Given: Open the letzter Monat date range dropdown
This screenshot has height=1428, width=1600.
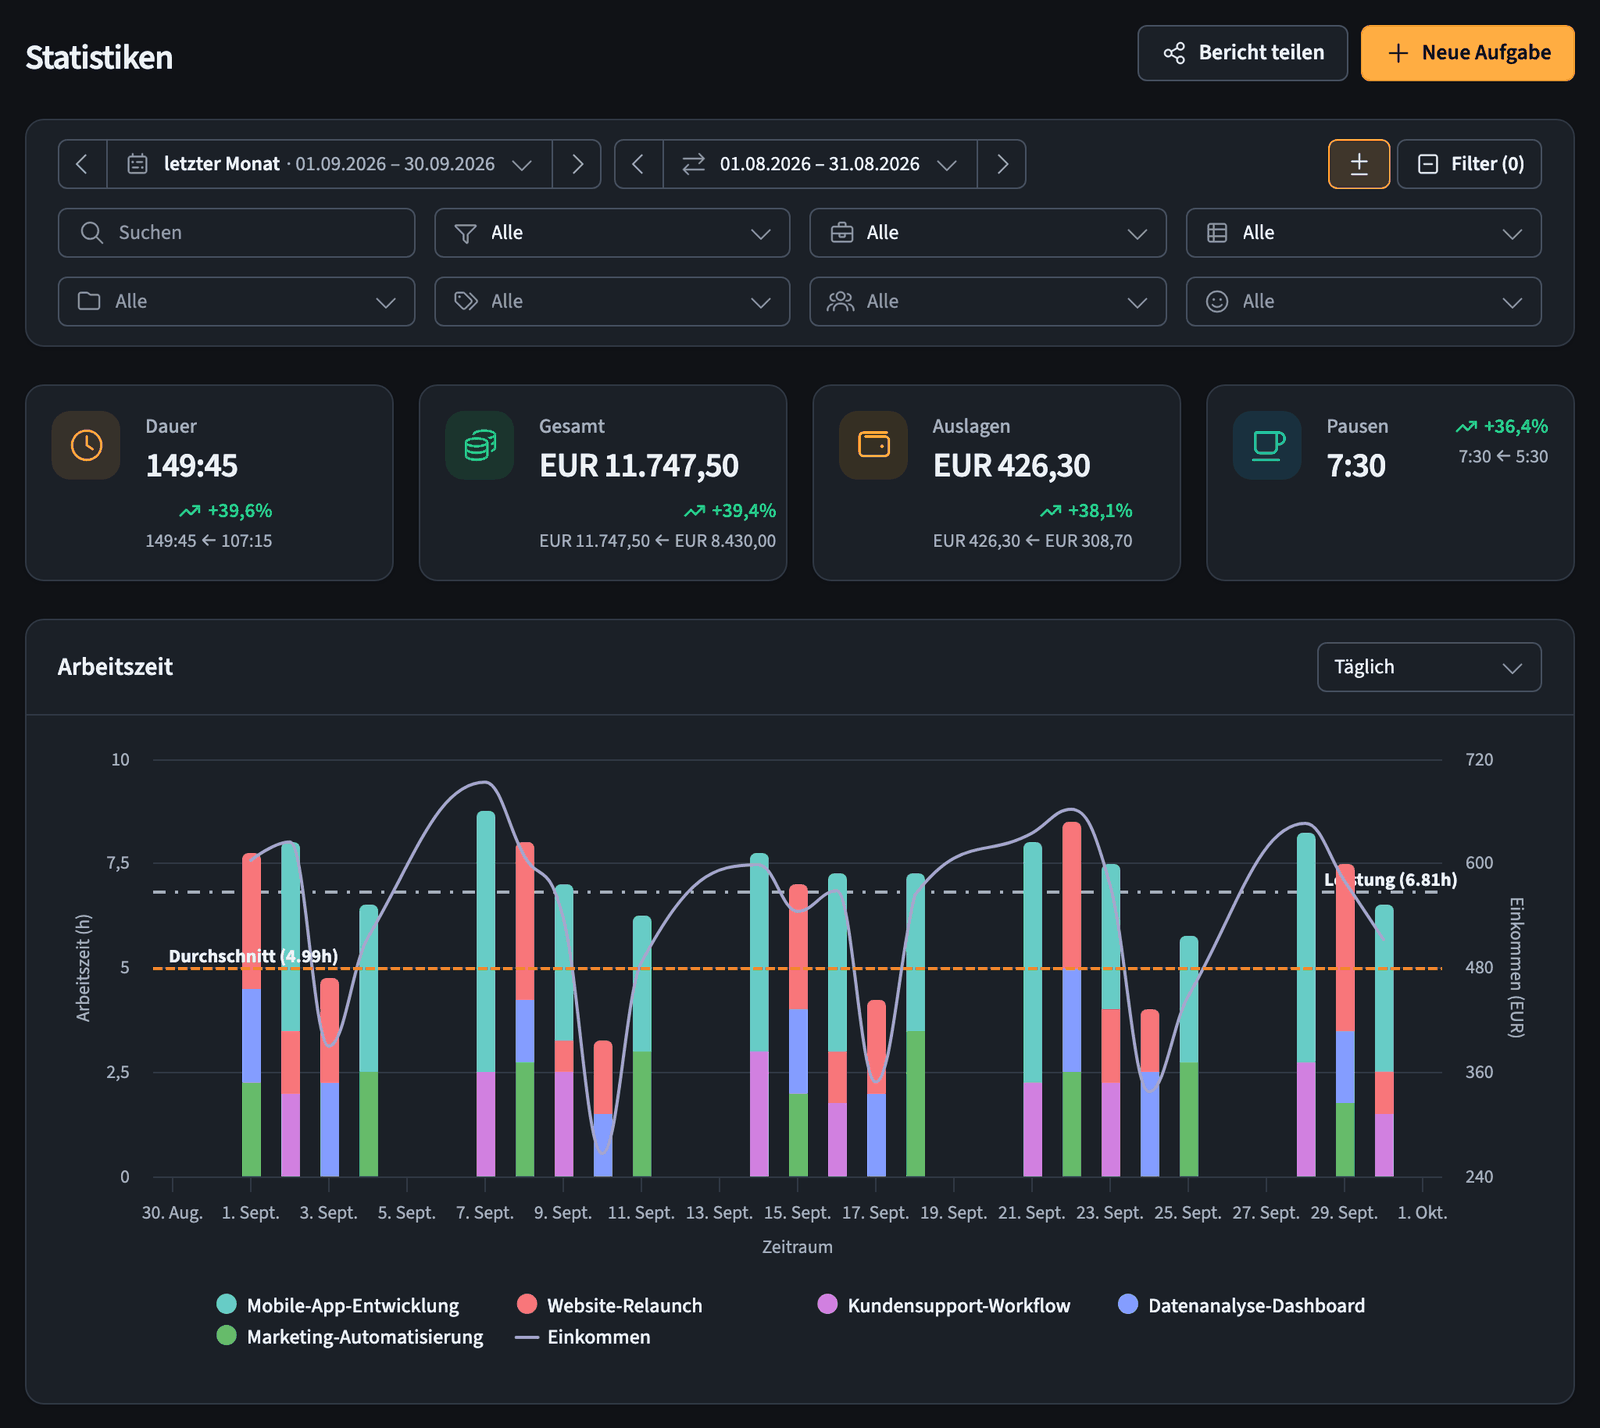Looking at the screenshot, I should tap(330, 164).
